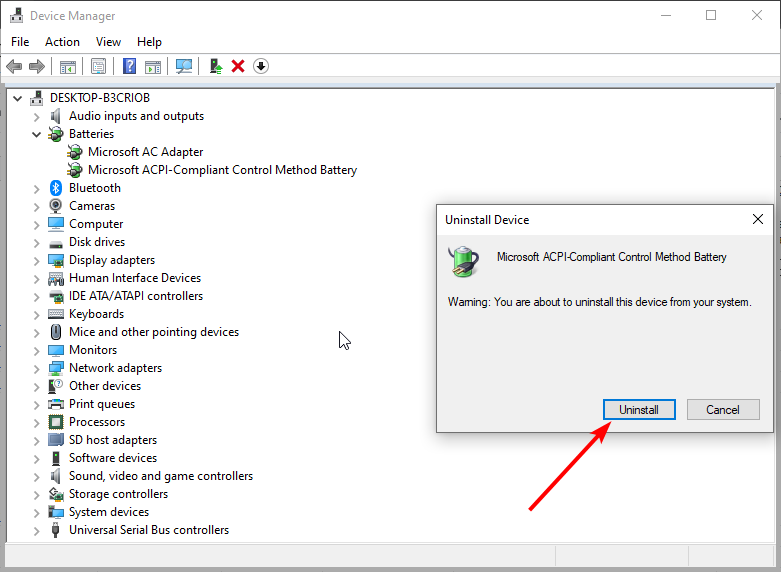Select the Computer category label
781x572 pixels.
pos(96,224)
